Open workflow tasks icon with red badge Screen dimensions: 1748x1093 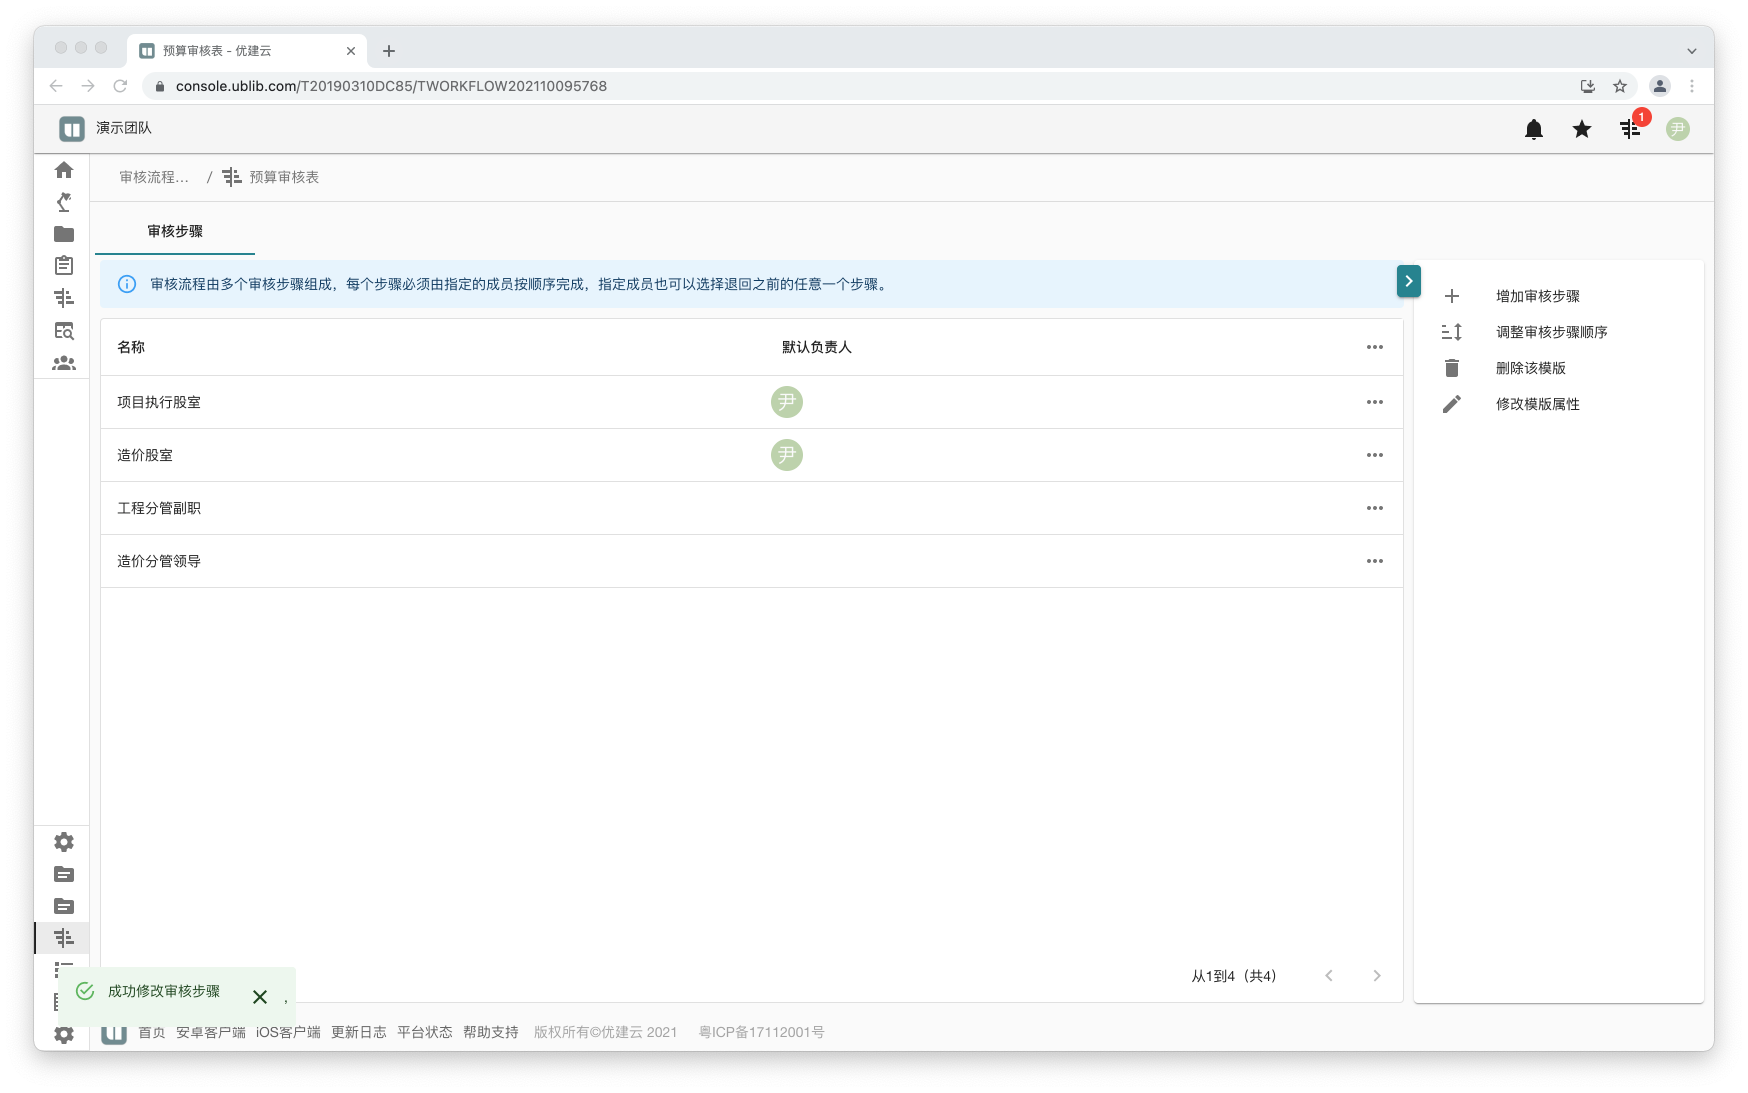(x=1630, y=129)
